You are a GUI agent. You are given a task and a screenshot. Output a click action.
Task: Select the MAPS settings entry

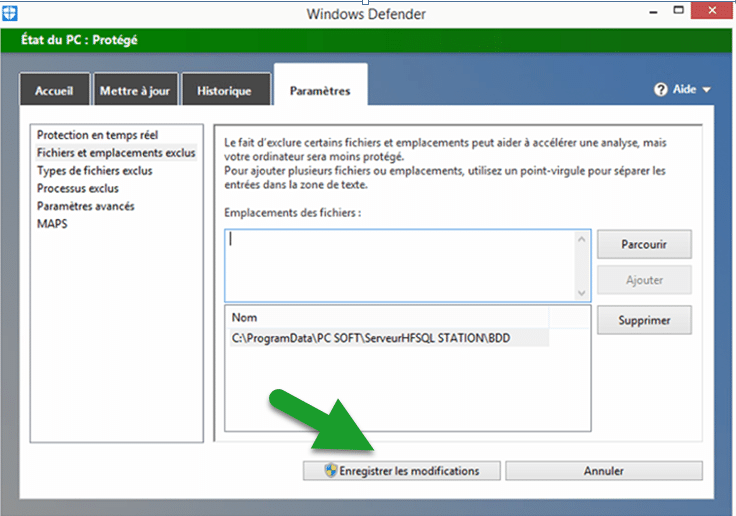click(52, 224)
